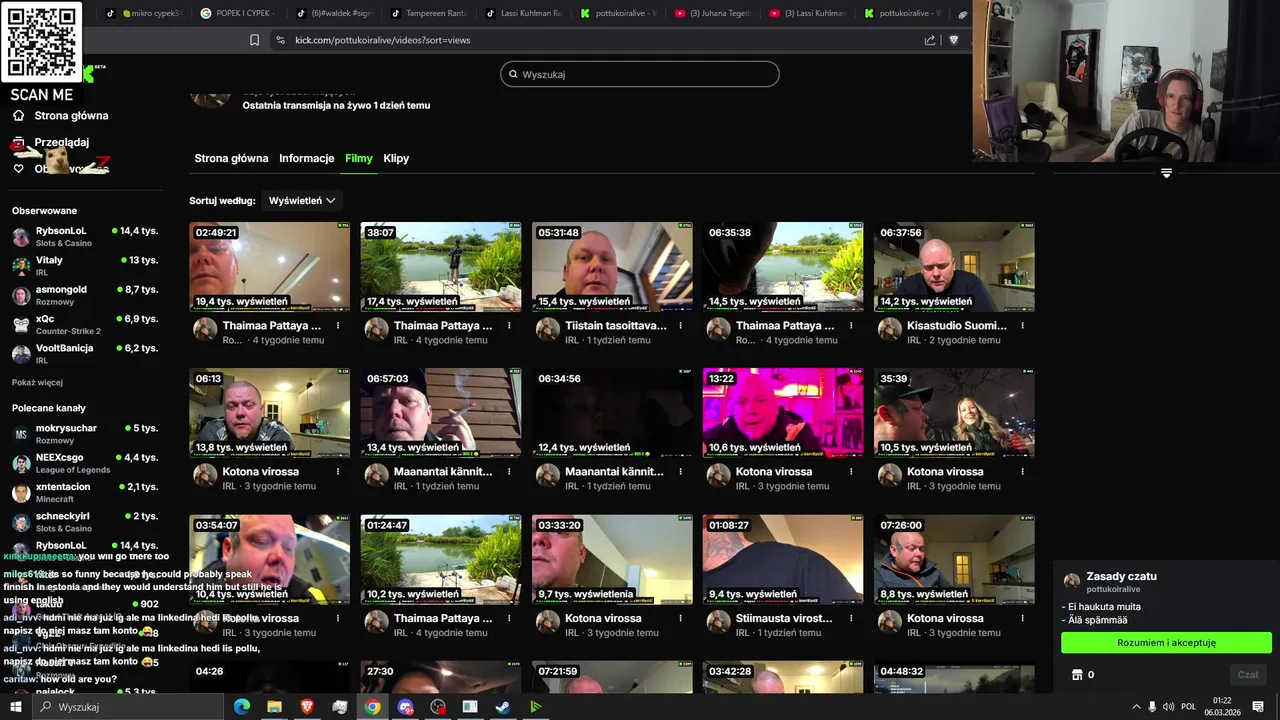Open Brave browser from taskbar

click(x=307, y=707)
